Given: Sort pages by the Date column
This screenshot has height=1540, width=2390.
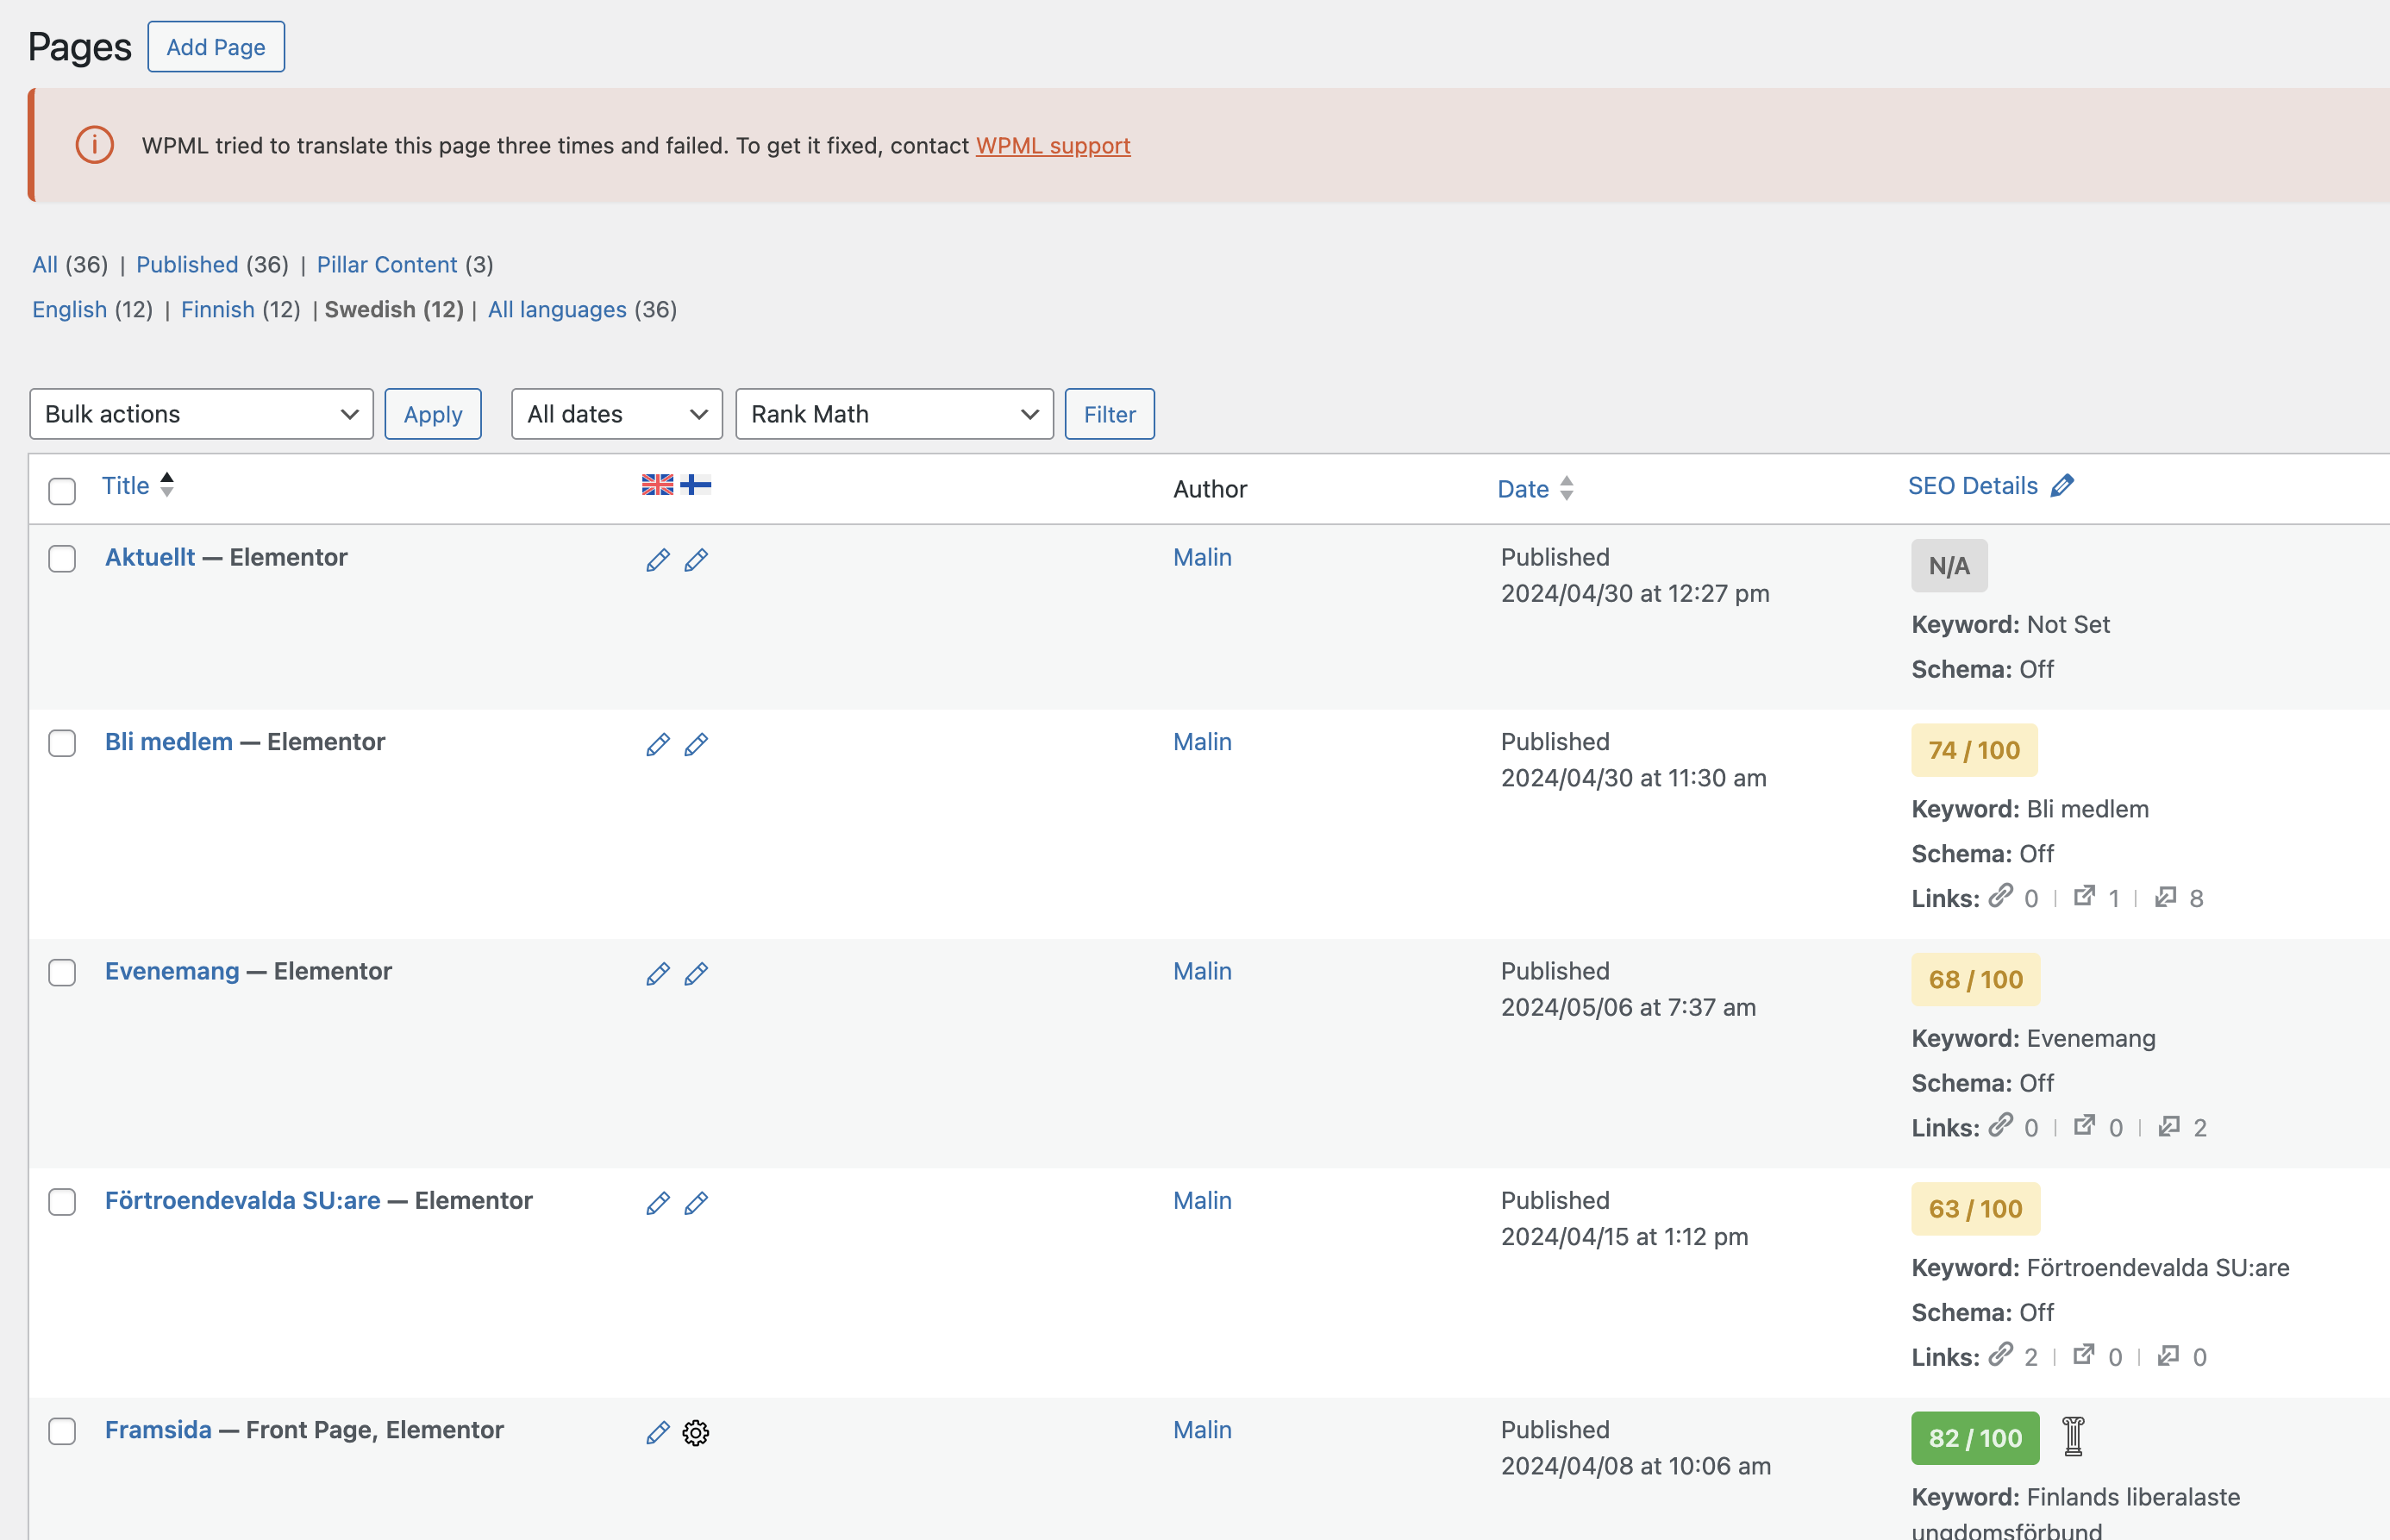Looking at the screenshot, I should click(1522, 489).
